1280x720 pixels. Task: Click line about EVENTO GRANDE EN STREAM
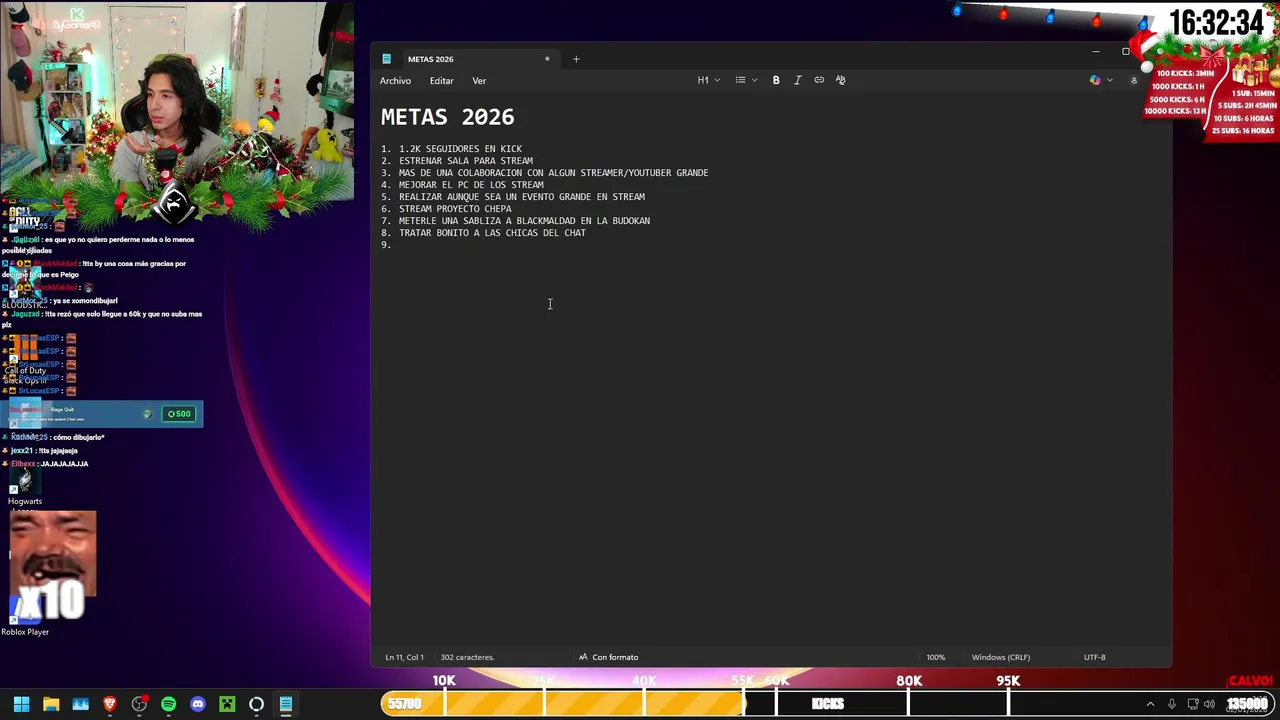coord(522,197)
